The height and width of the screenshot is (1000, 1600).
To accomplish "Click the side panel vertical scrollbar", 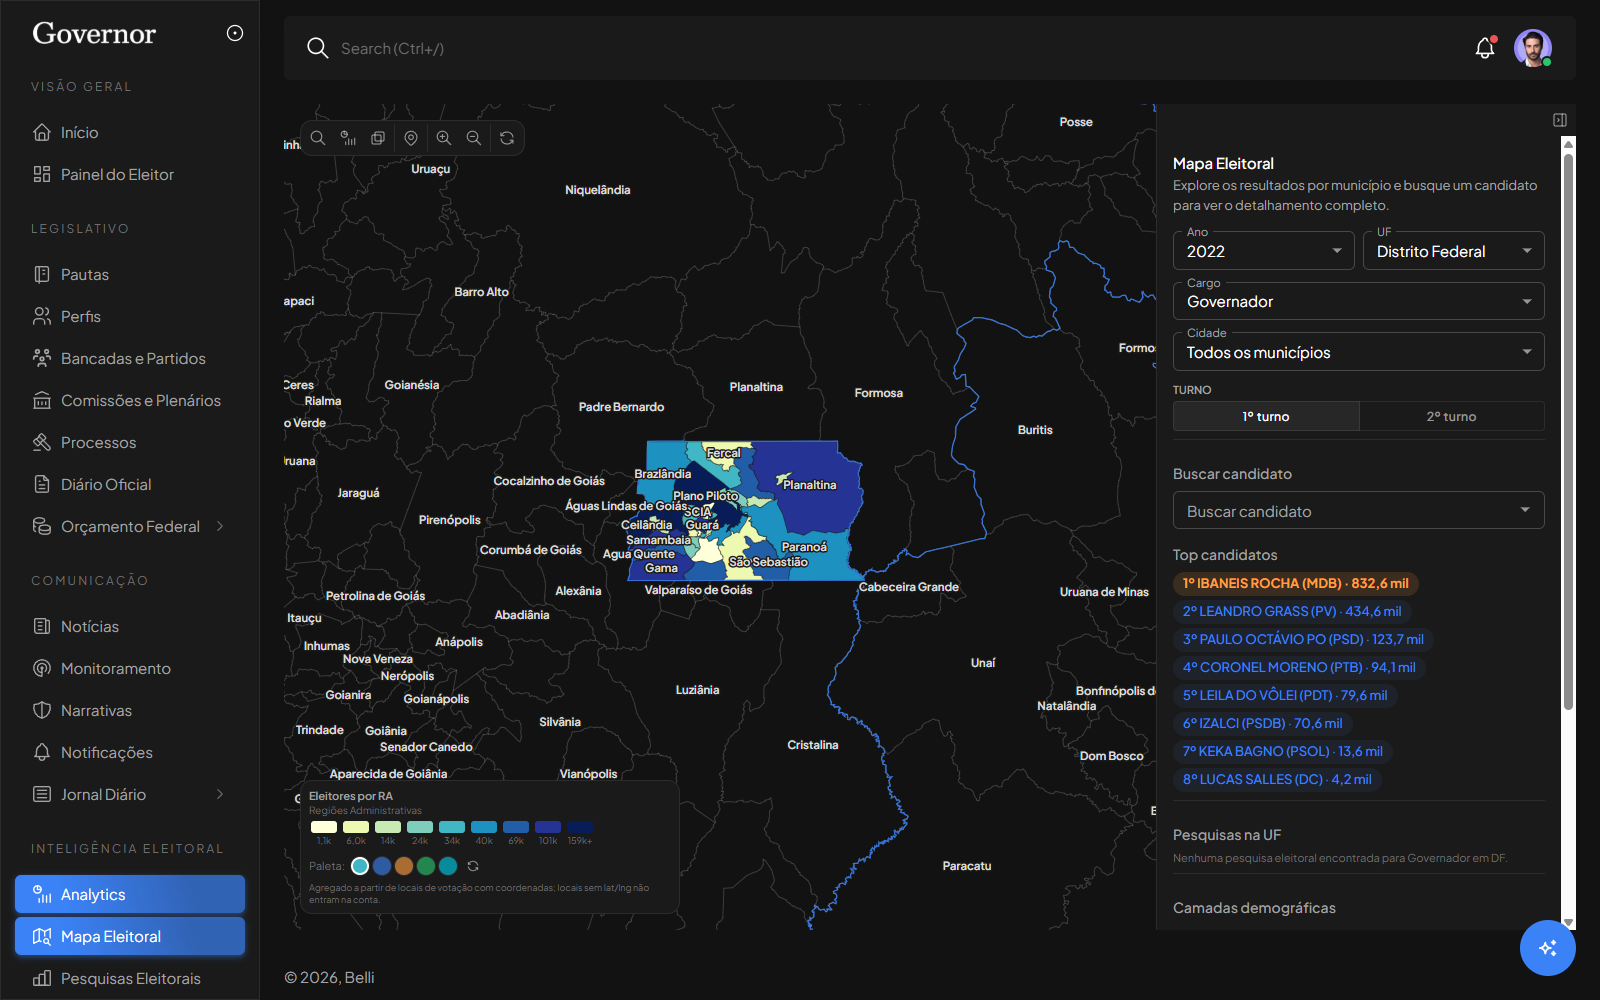I will (x=1568, y=430).
